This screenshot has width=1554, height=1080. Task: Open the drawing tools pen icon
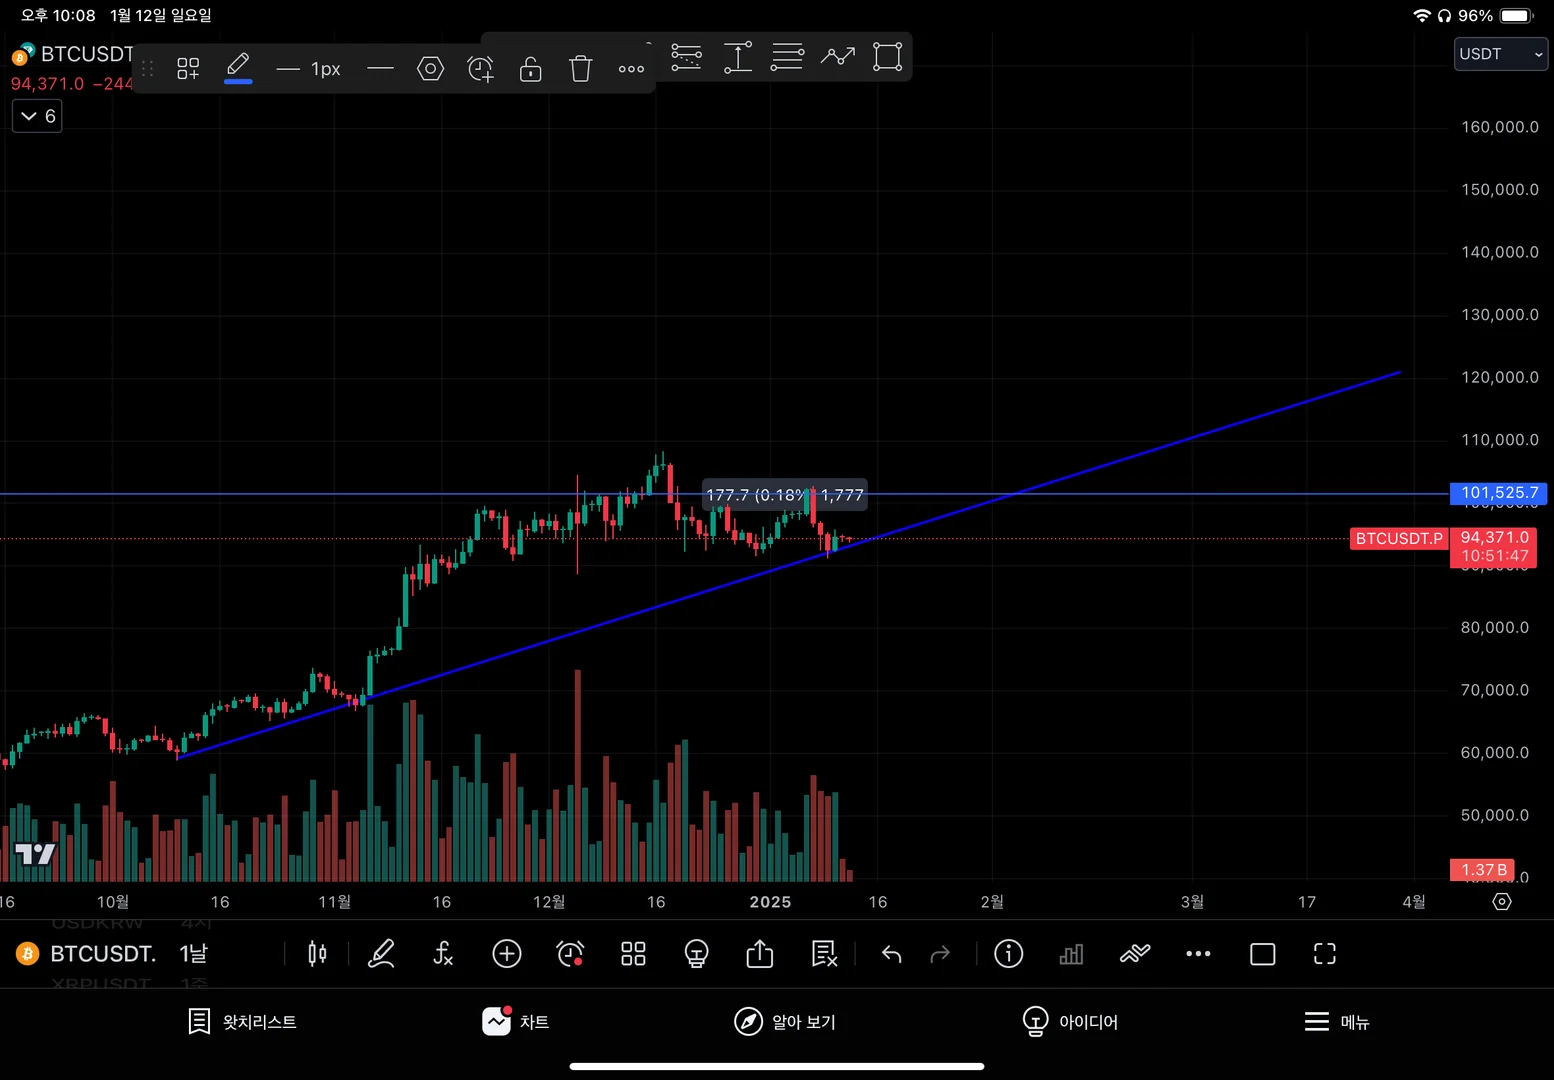(381, 954)
